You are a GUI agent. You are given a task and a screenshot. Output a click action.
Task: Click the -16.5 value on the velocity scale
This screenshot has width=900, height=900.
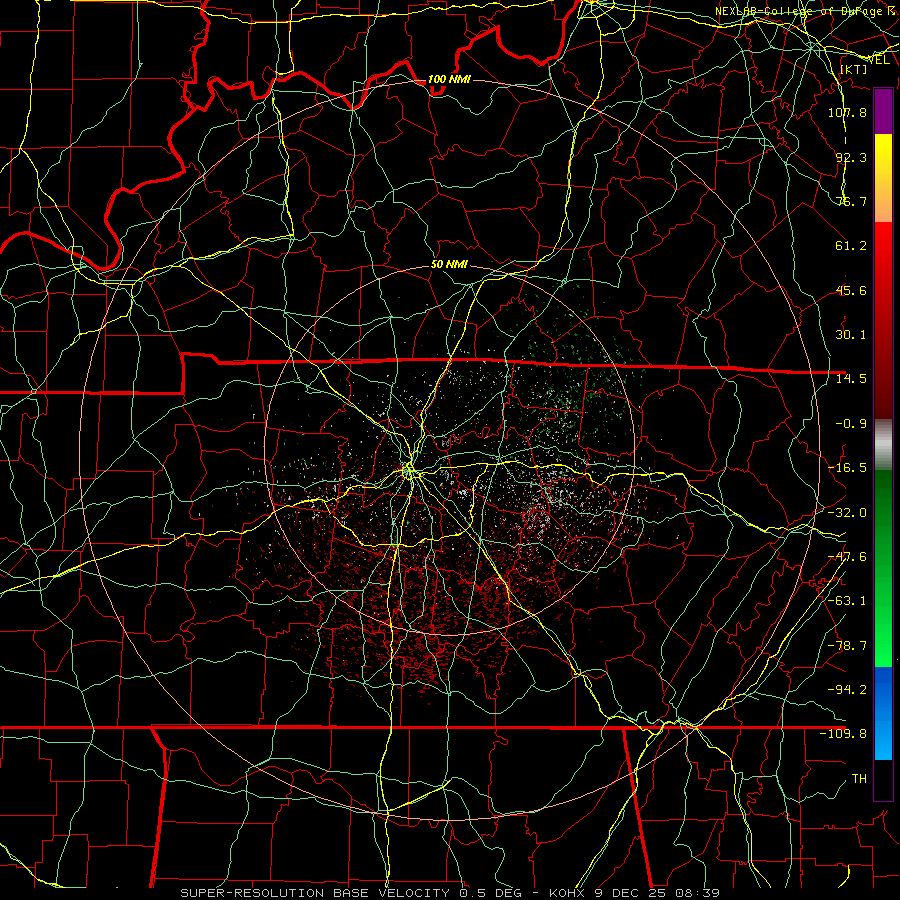pyautogui.click(x=847, y=468)
